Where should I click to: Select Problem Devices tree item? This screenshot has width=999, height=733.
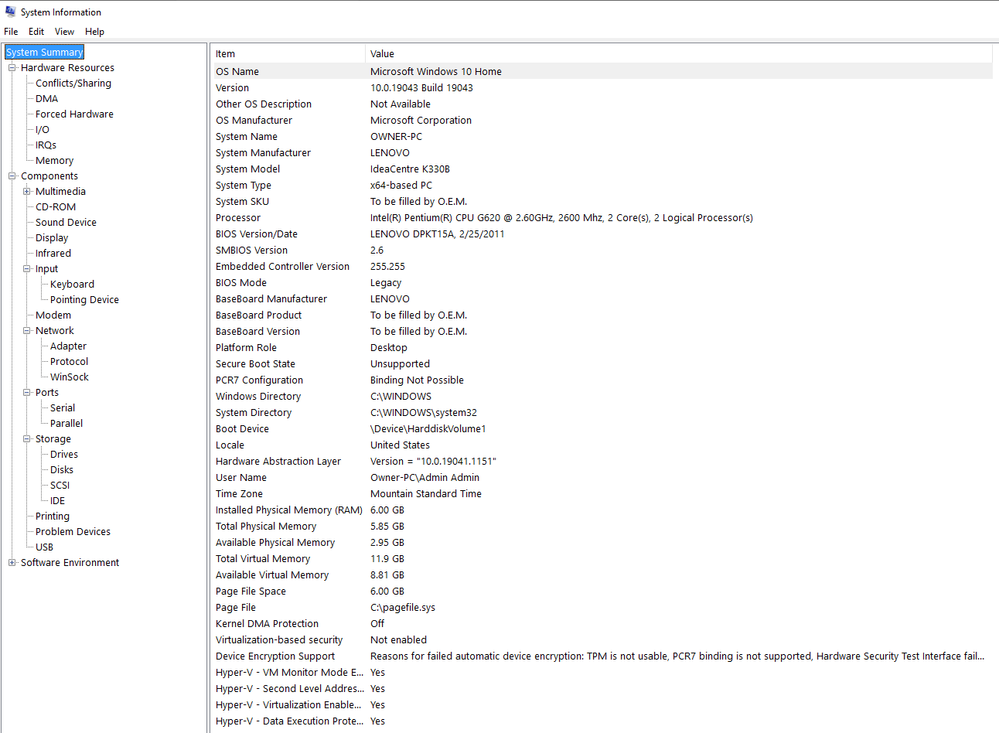73,532
